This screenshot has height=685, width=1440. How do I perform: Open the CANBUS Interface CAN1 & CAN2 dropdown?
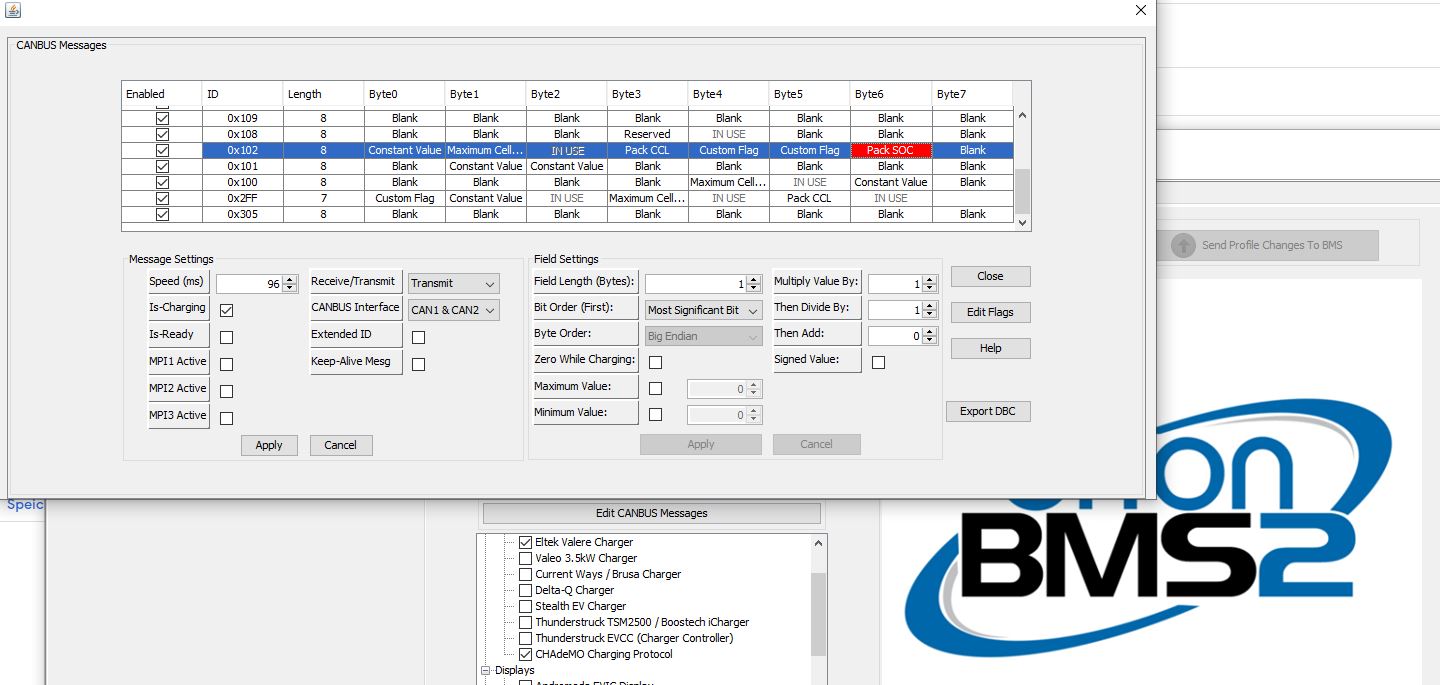coord(453,310)
